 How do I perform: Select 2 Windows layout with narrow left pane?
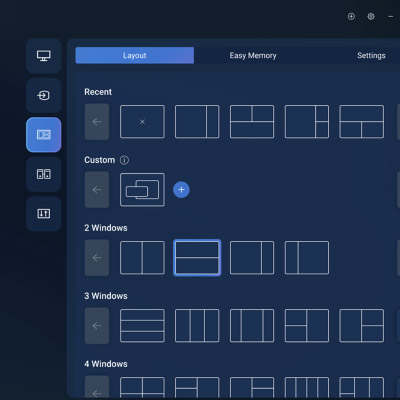[307, 258]
